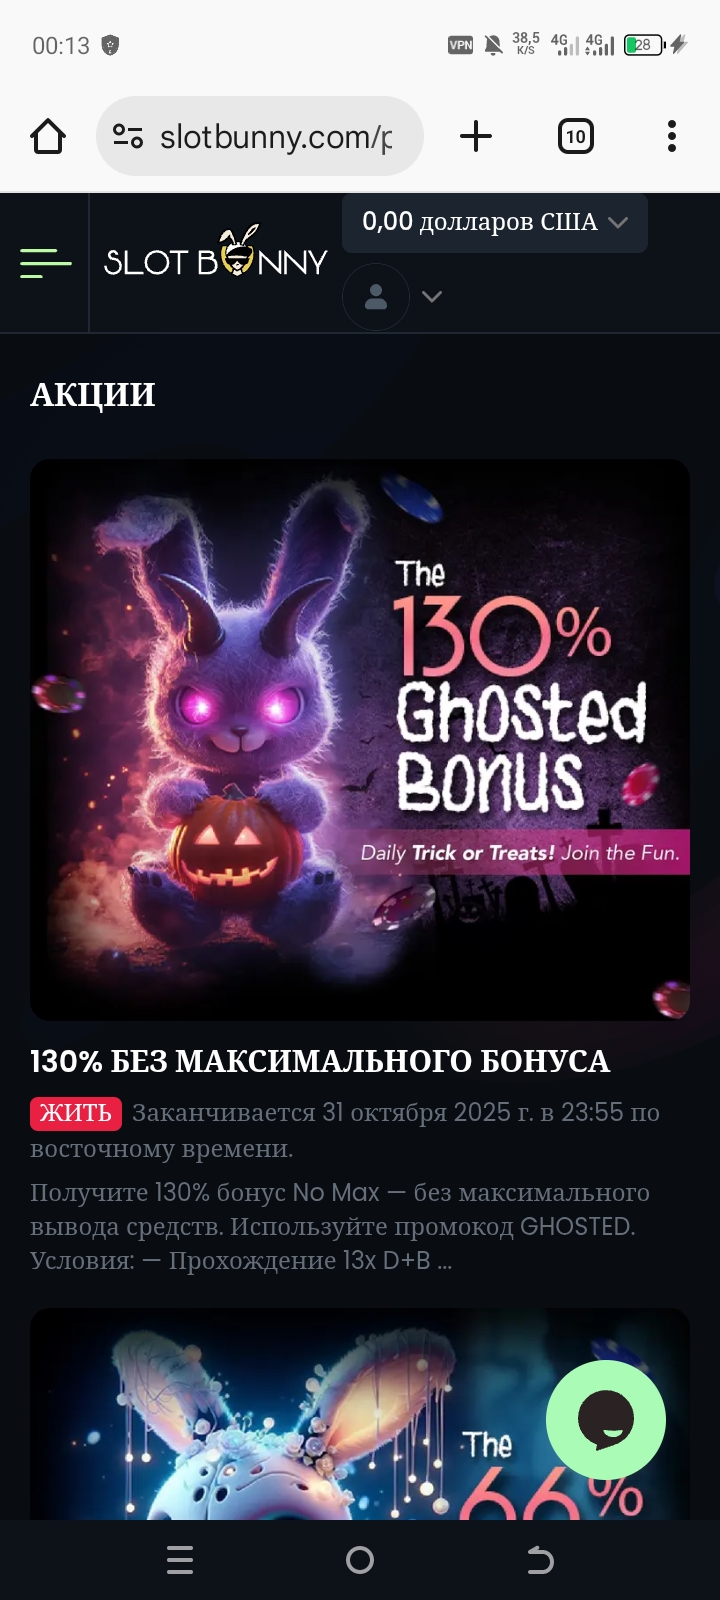
Task: Open a new browser tab
Action: coord(476,136)
